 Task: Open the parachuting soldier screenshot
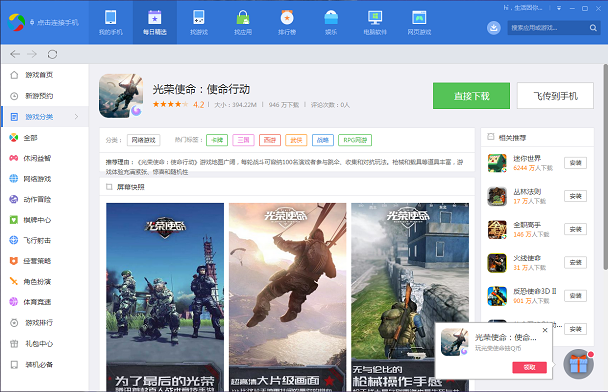coord(287,297)
